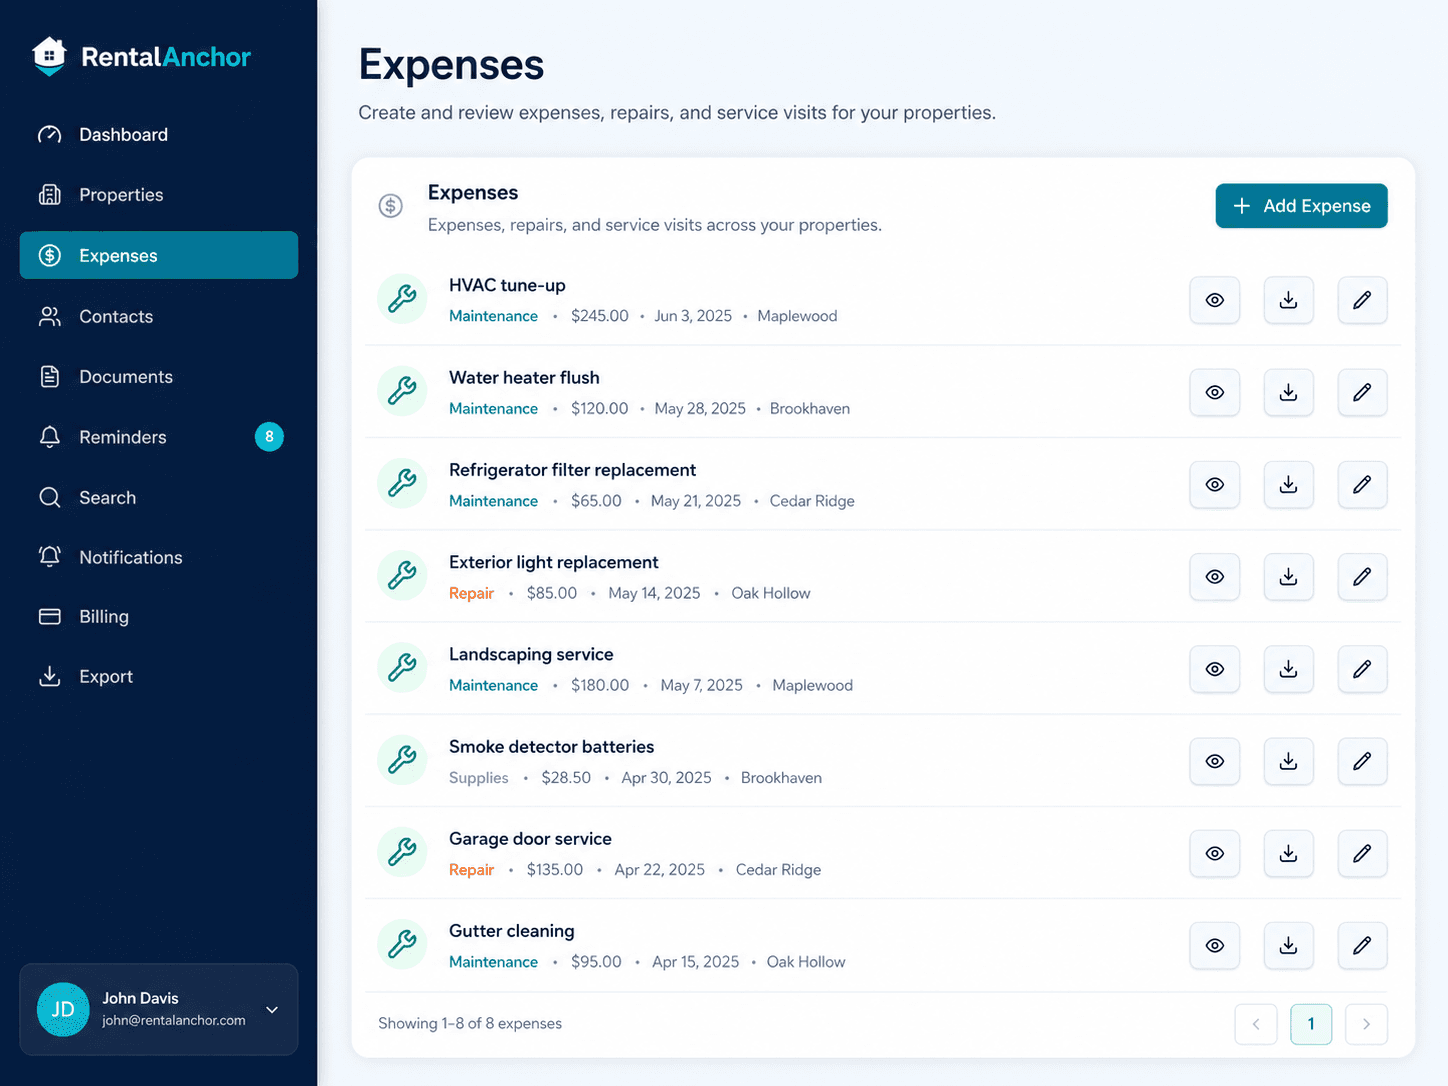Download the Landscaping service expense
The width and height of the screenshot is (1448, 1086).
pos(1288,669)
